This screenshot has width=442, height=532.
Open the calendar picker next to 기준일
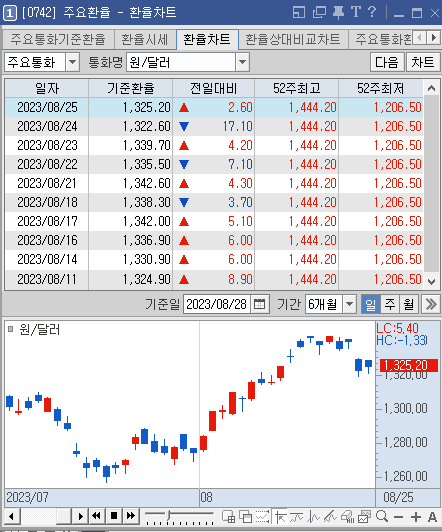260,304
